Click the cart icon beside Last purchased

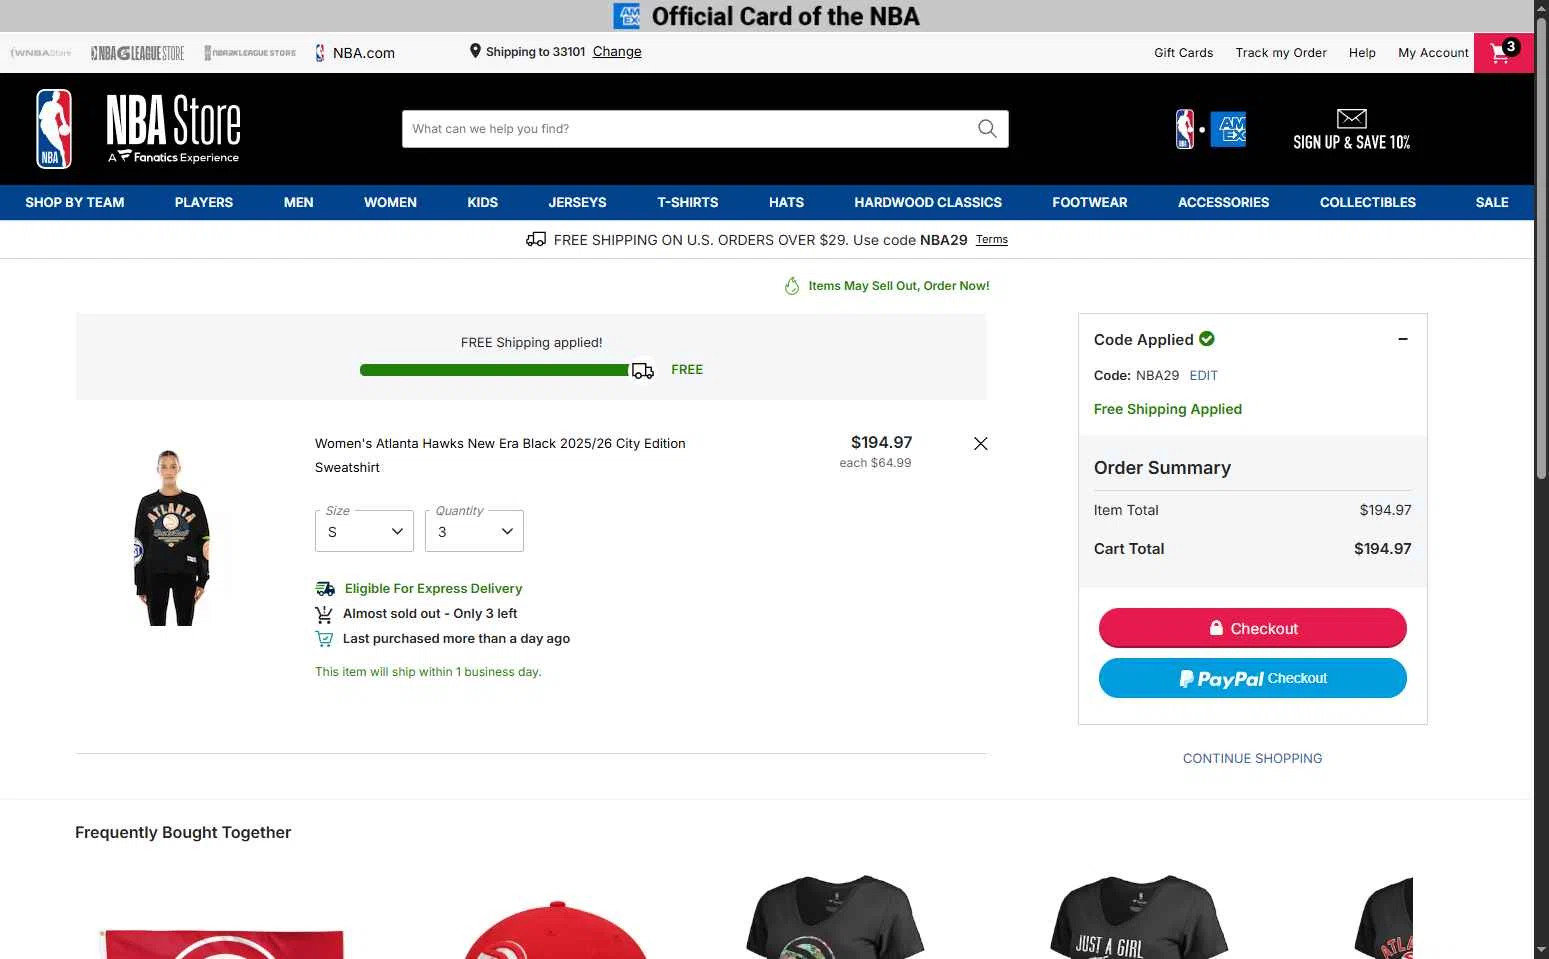324,639
